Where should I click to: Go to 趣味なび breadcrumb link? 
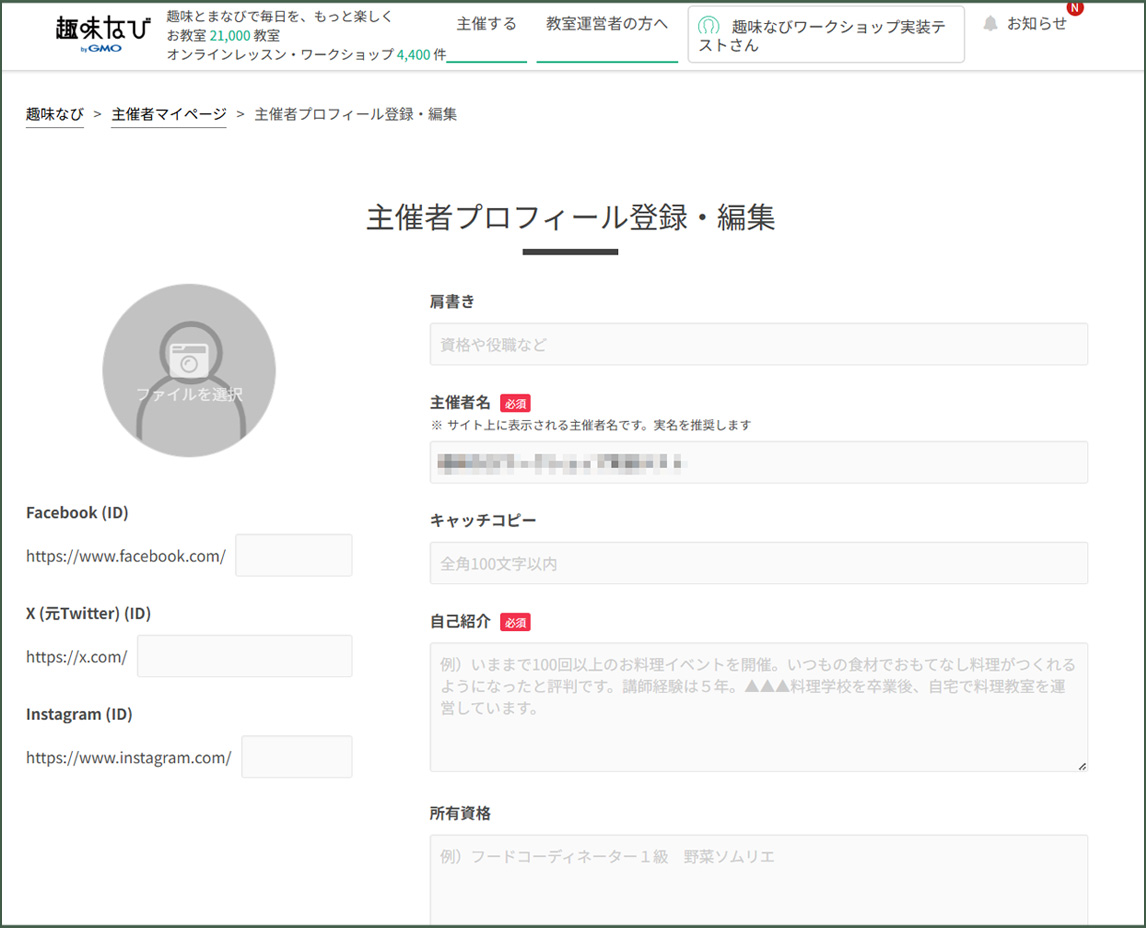[55, 114]
